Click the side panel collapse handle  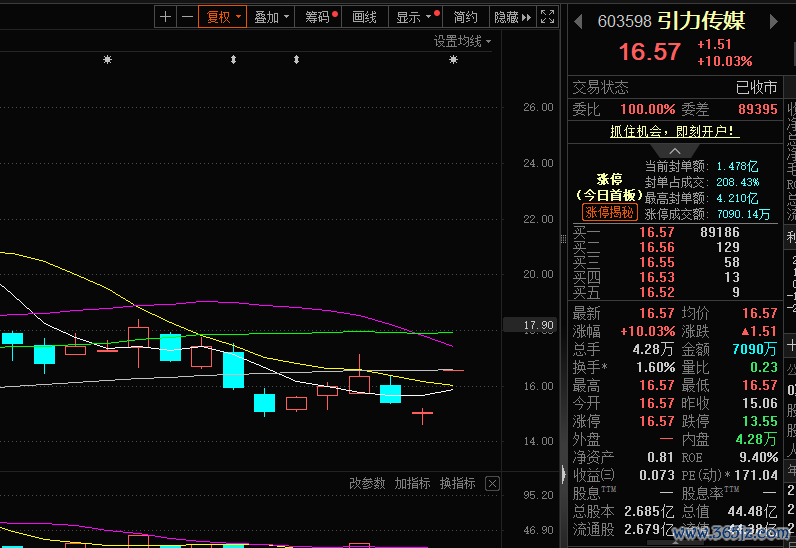[x=563, y=475]
